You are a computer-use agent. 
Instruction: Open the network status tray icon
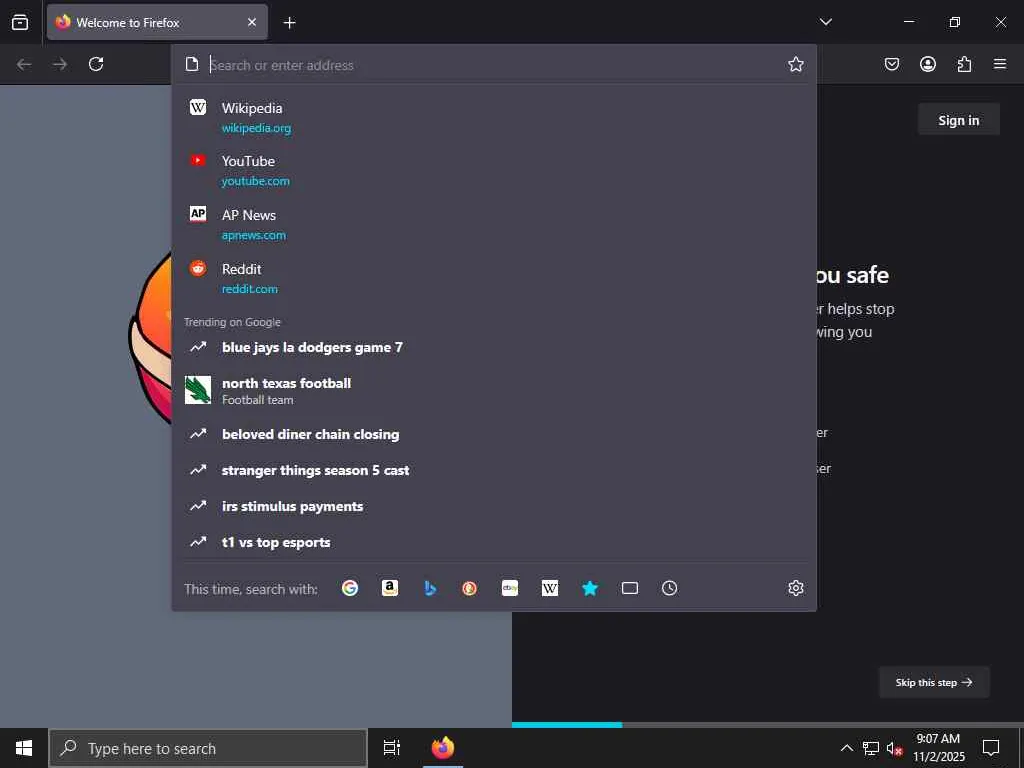tap(871, 748)
